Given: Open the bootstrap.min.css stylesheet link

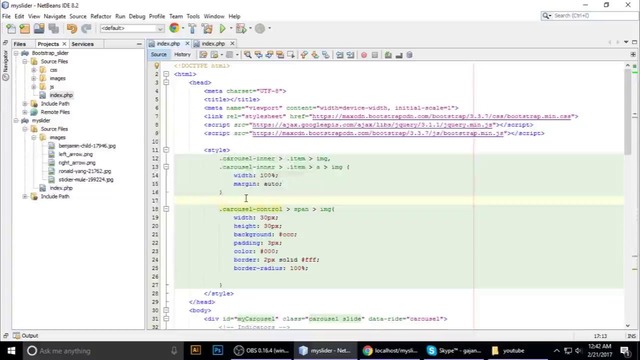Looking at the screenshot, I should pos(442,116).
